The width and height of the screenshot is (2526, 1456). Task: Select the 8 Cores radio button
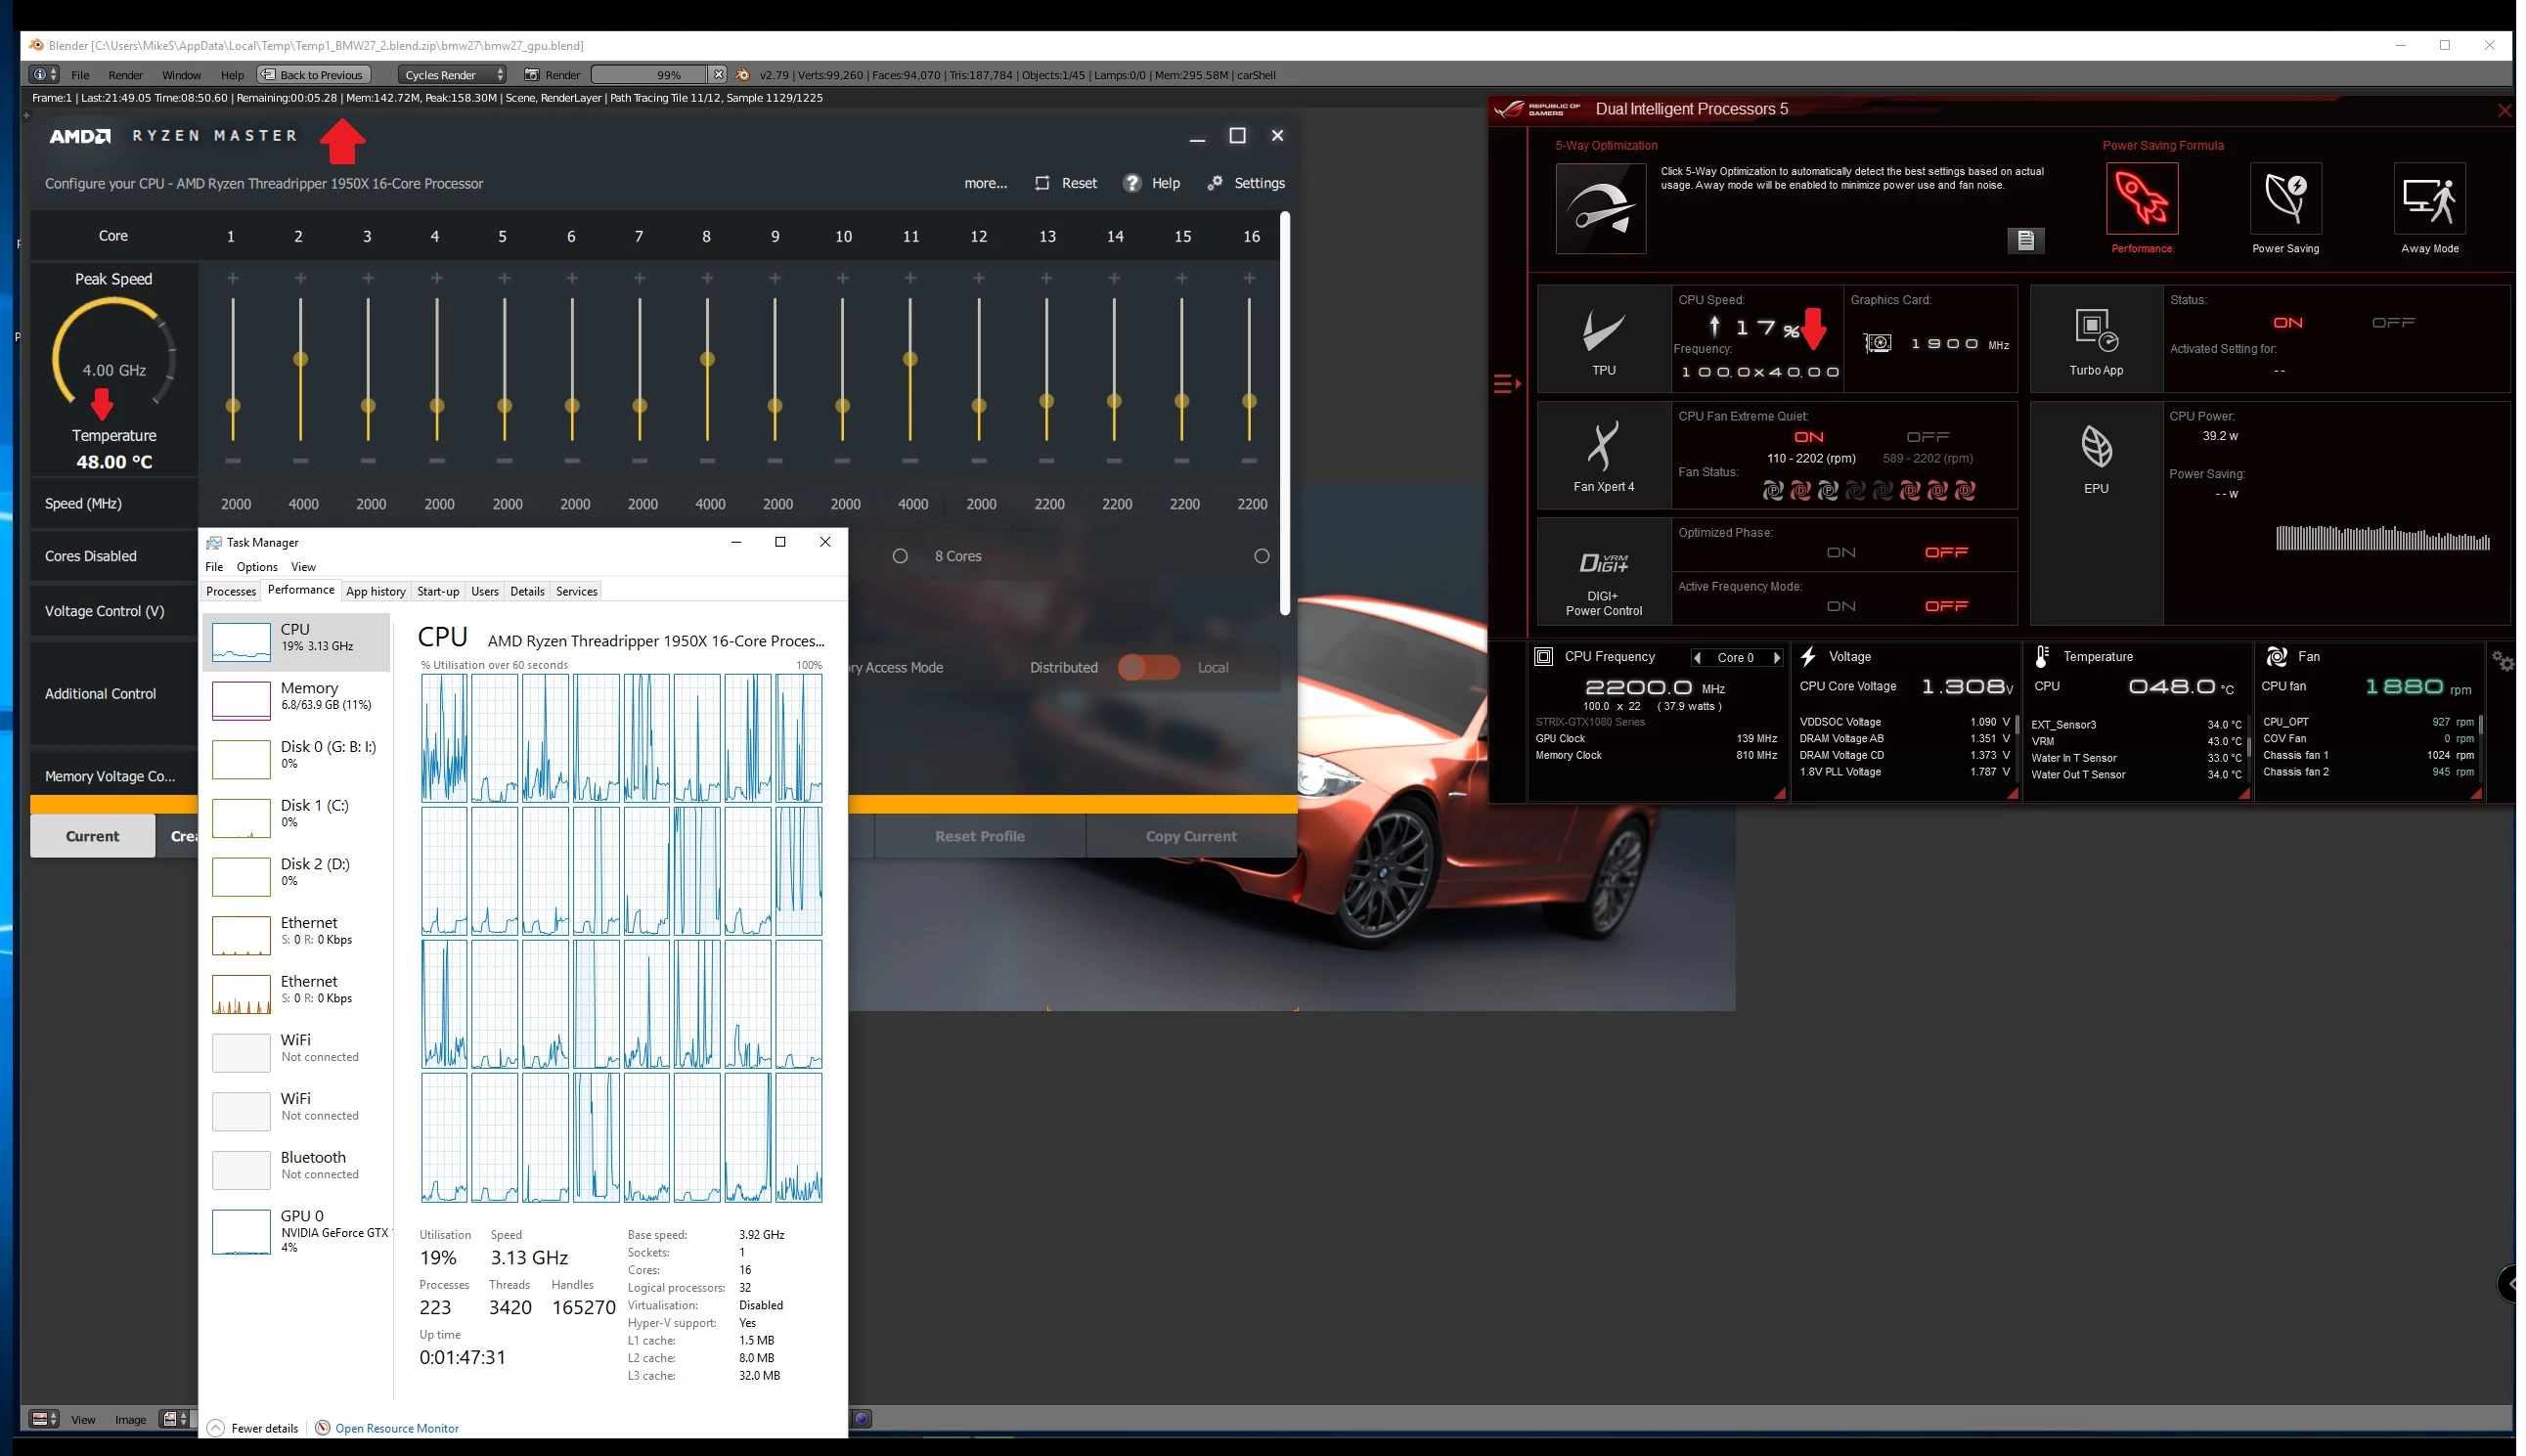[900, 556]
